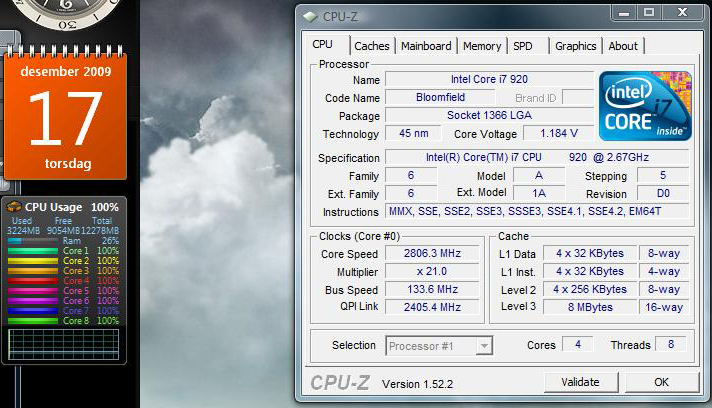Click the Name field Intel Core i7 920
This screenshot has height=408, width=712.
coord(489,79)
